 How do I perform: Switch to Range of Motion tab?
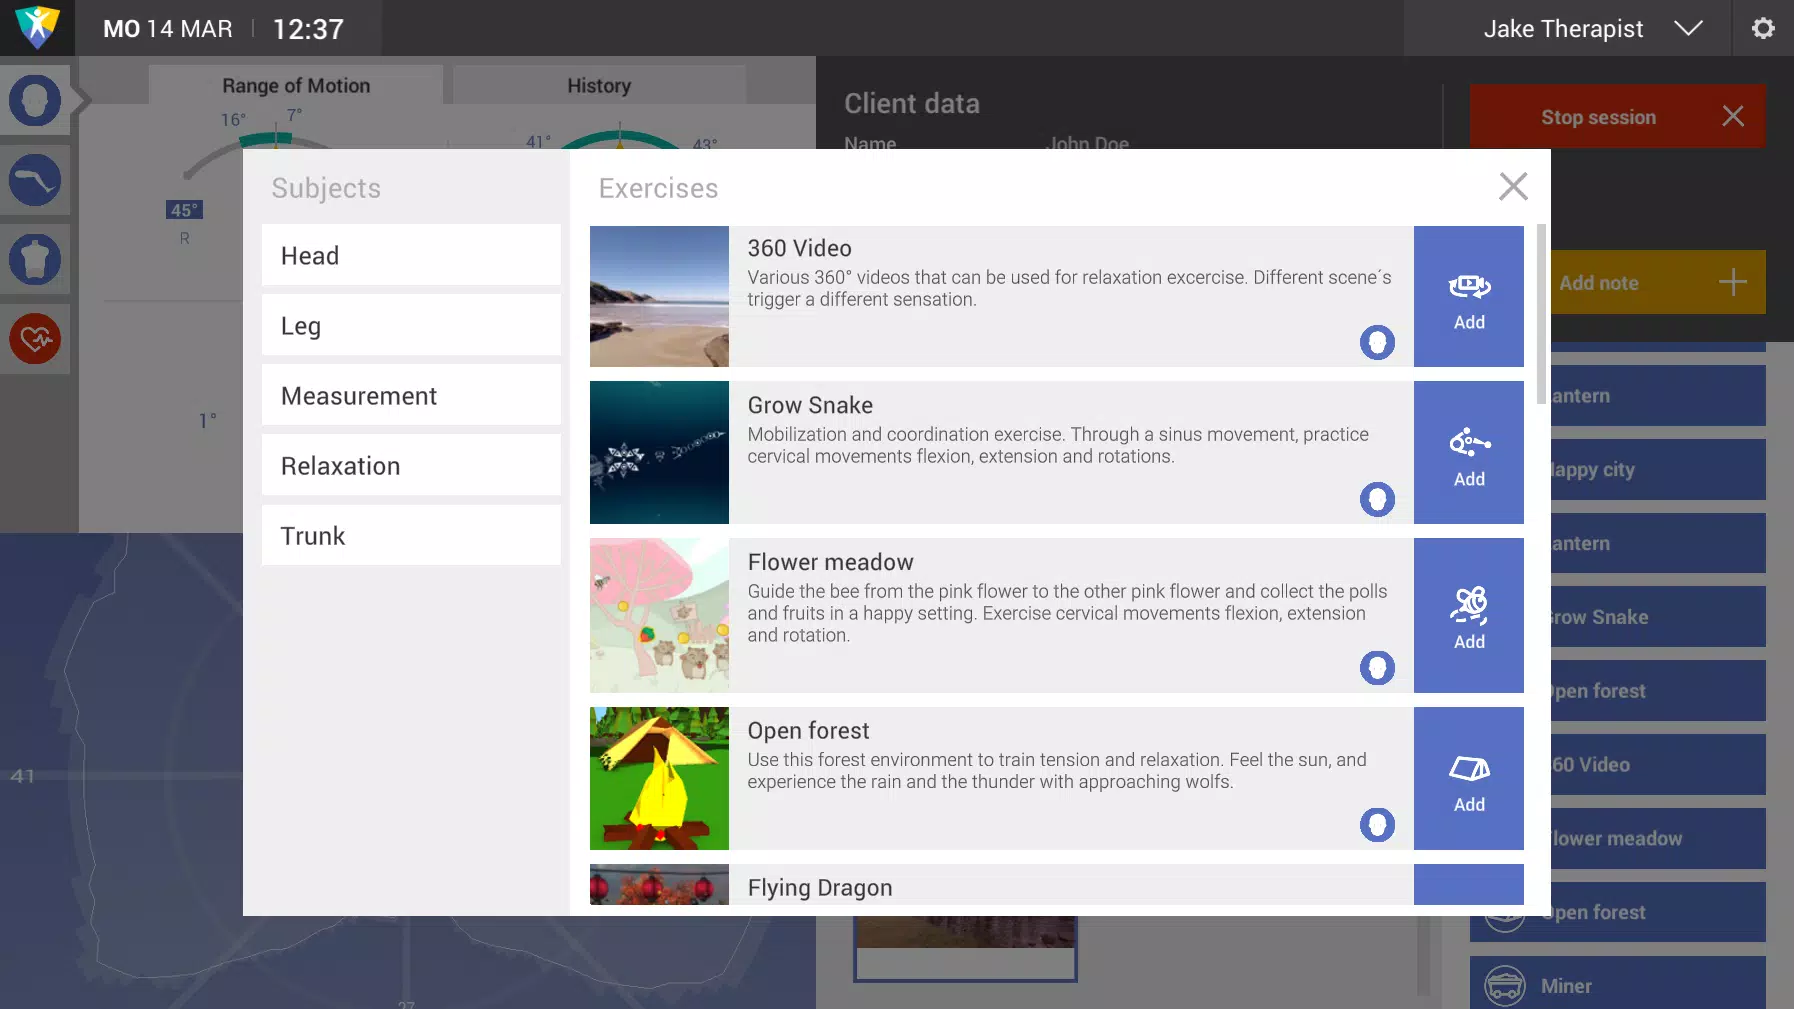coord(296,86)
